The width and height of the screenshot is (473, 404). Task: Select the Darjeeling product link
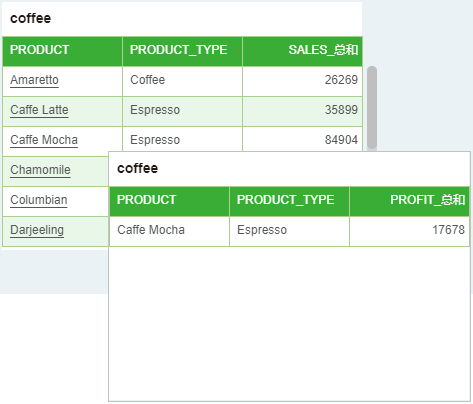(37, 230)
